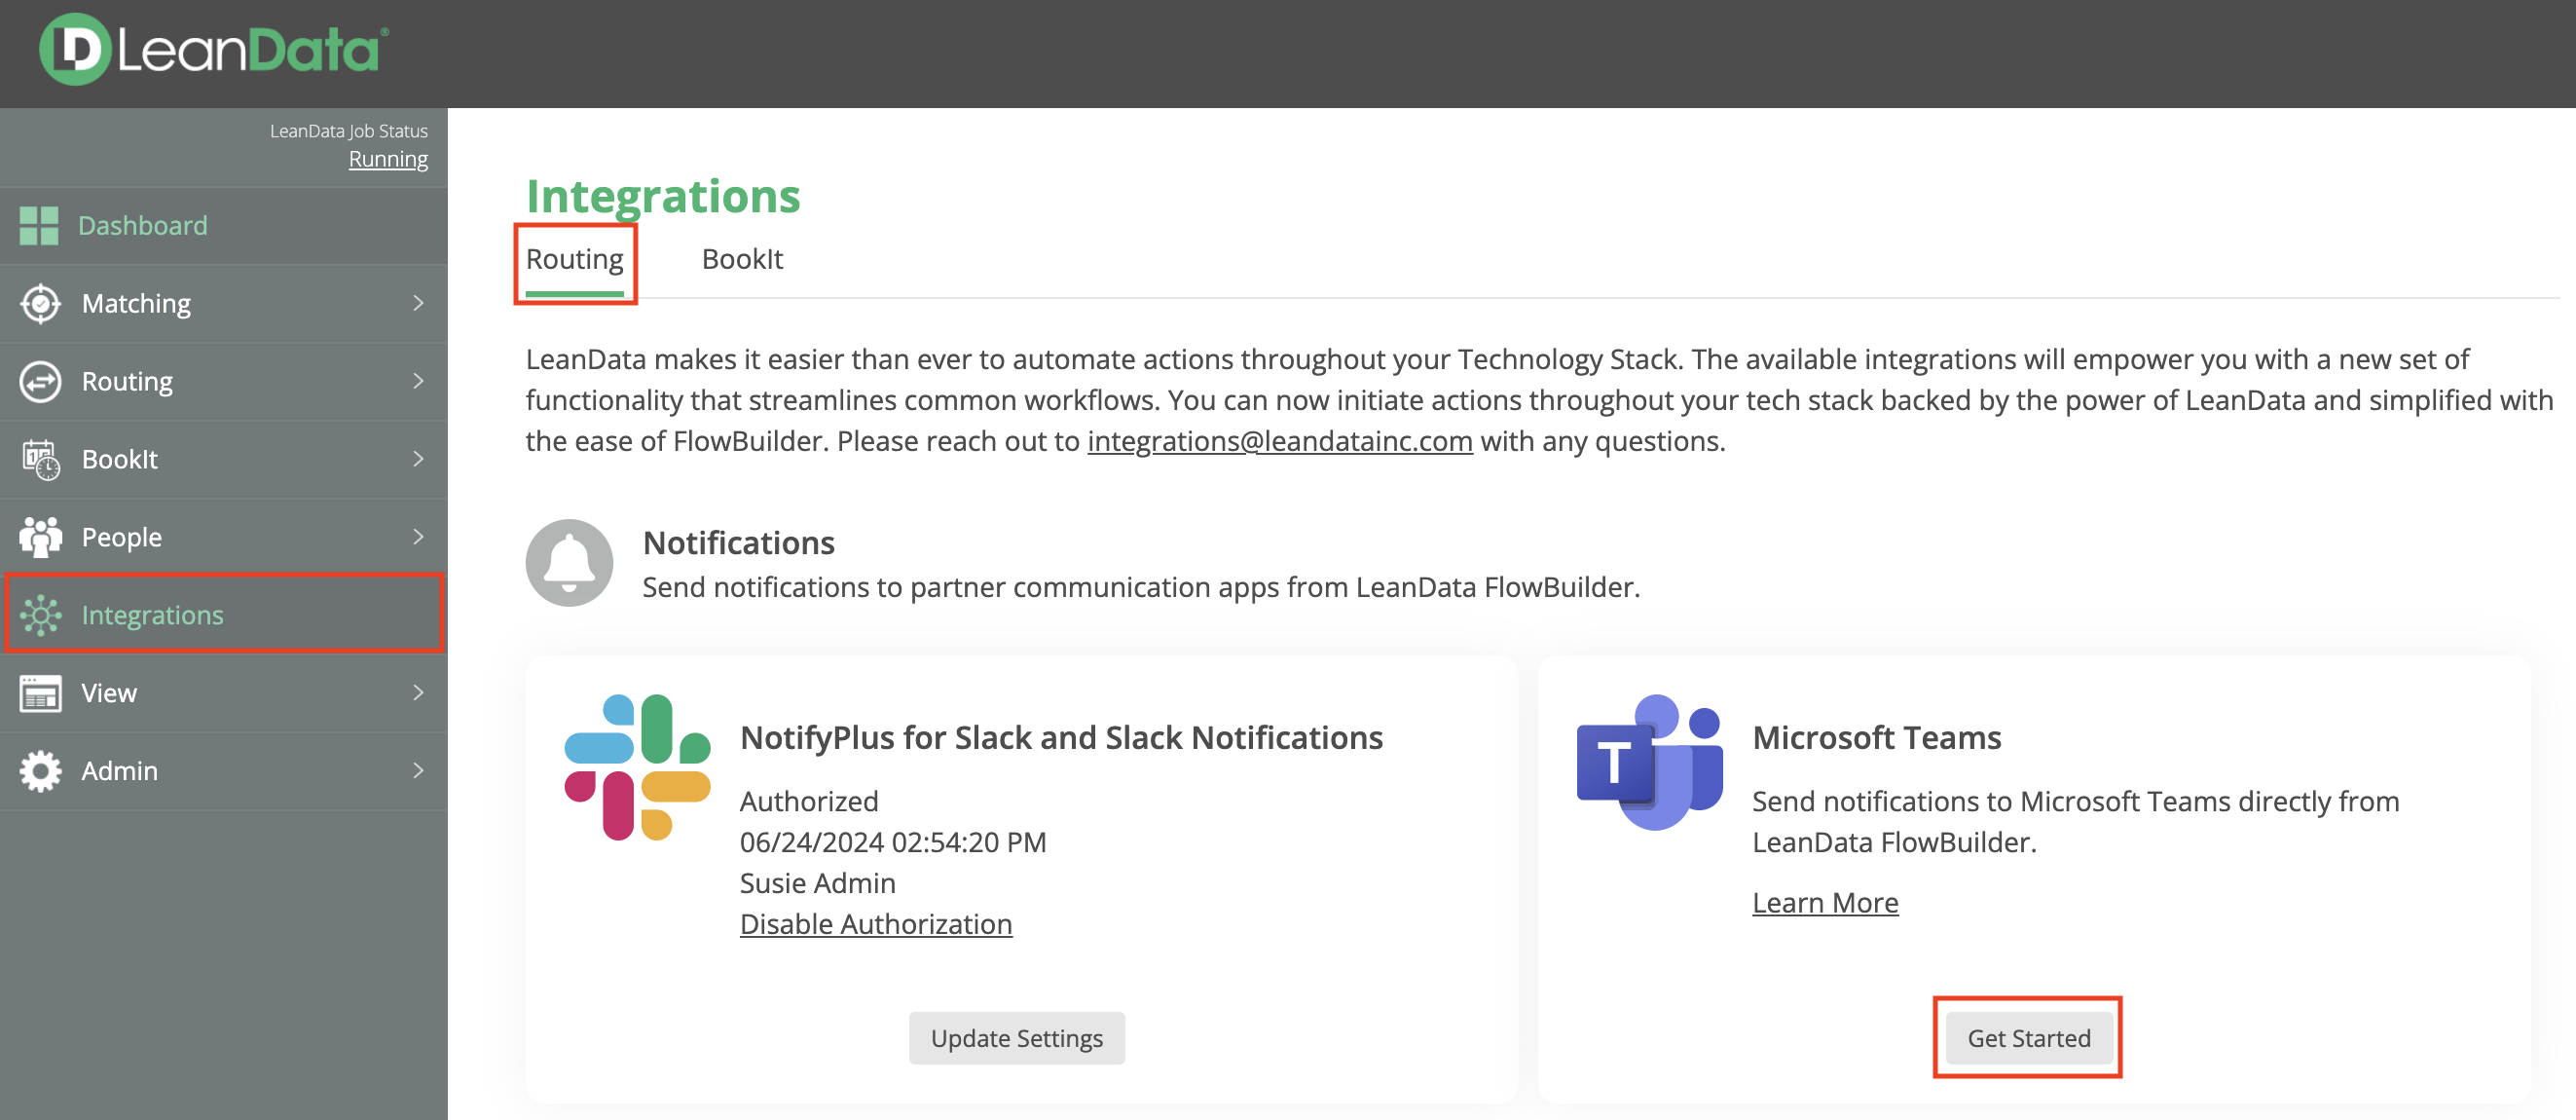Click the Microsoft Teams logo
The image size is (2576, 1120).
click(1650, 762)
